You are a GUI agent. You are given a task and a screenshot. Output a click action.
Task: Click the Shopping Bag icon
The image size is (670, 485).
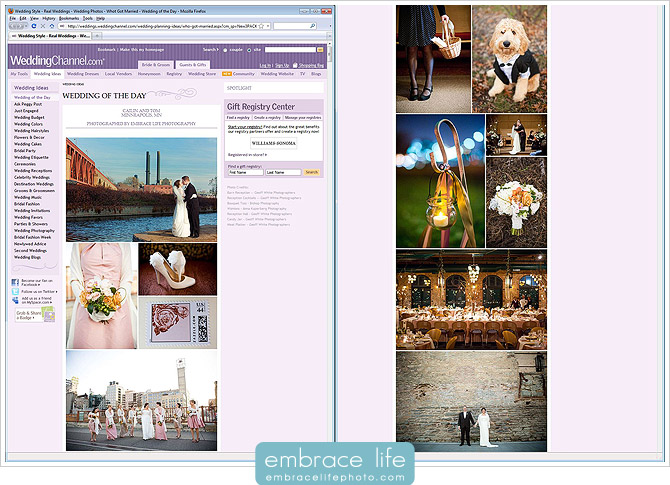click(295, 65)
